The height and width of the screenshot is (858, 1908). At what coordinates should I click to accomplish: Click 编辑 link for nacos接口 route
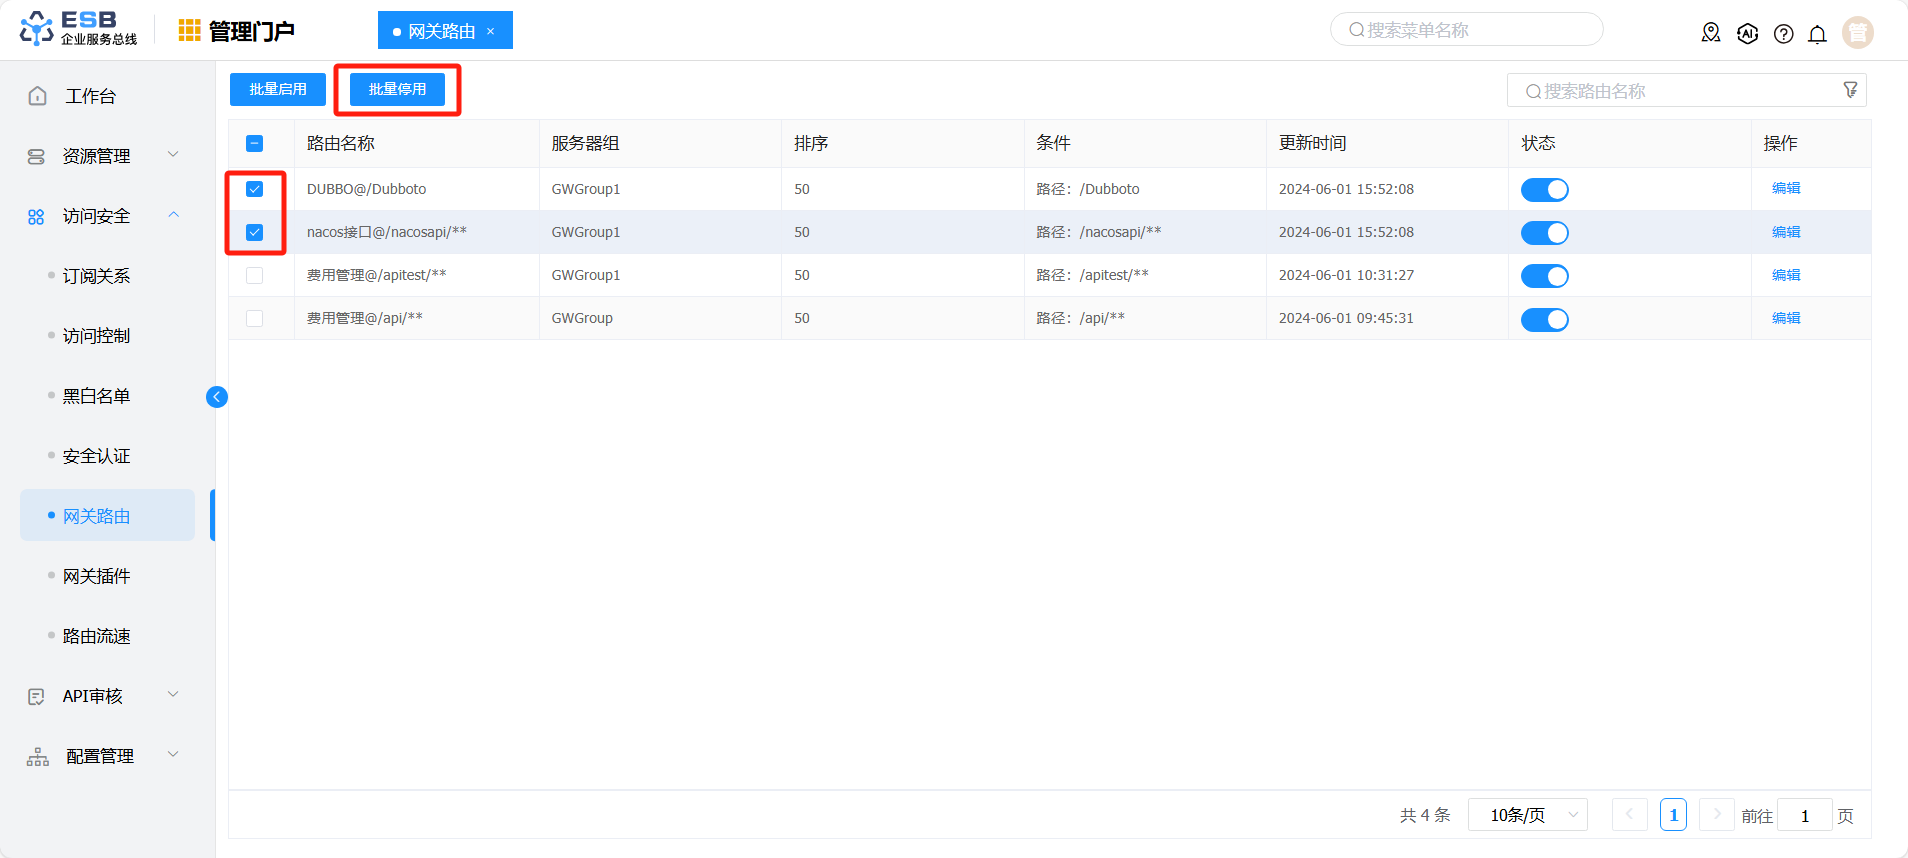pos(1785,232)
